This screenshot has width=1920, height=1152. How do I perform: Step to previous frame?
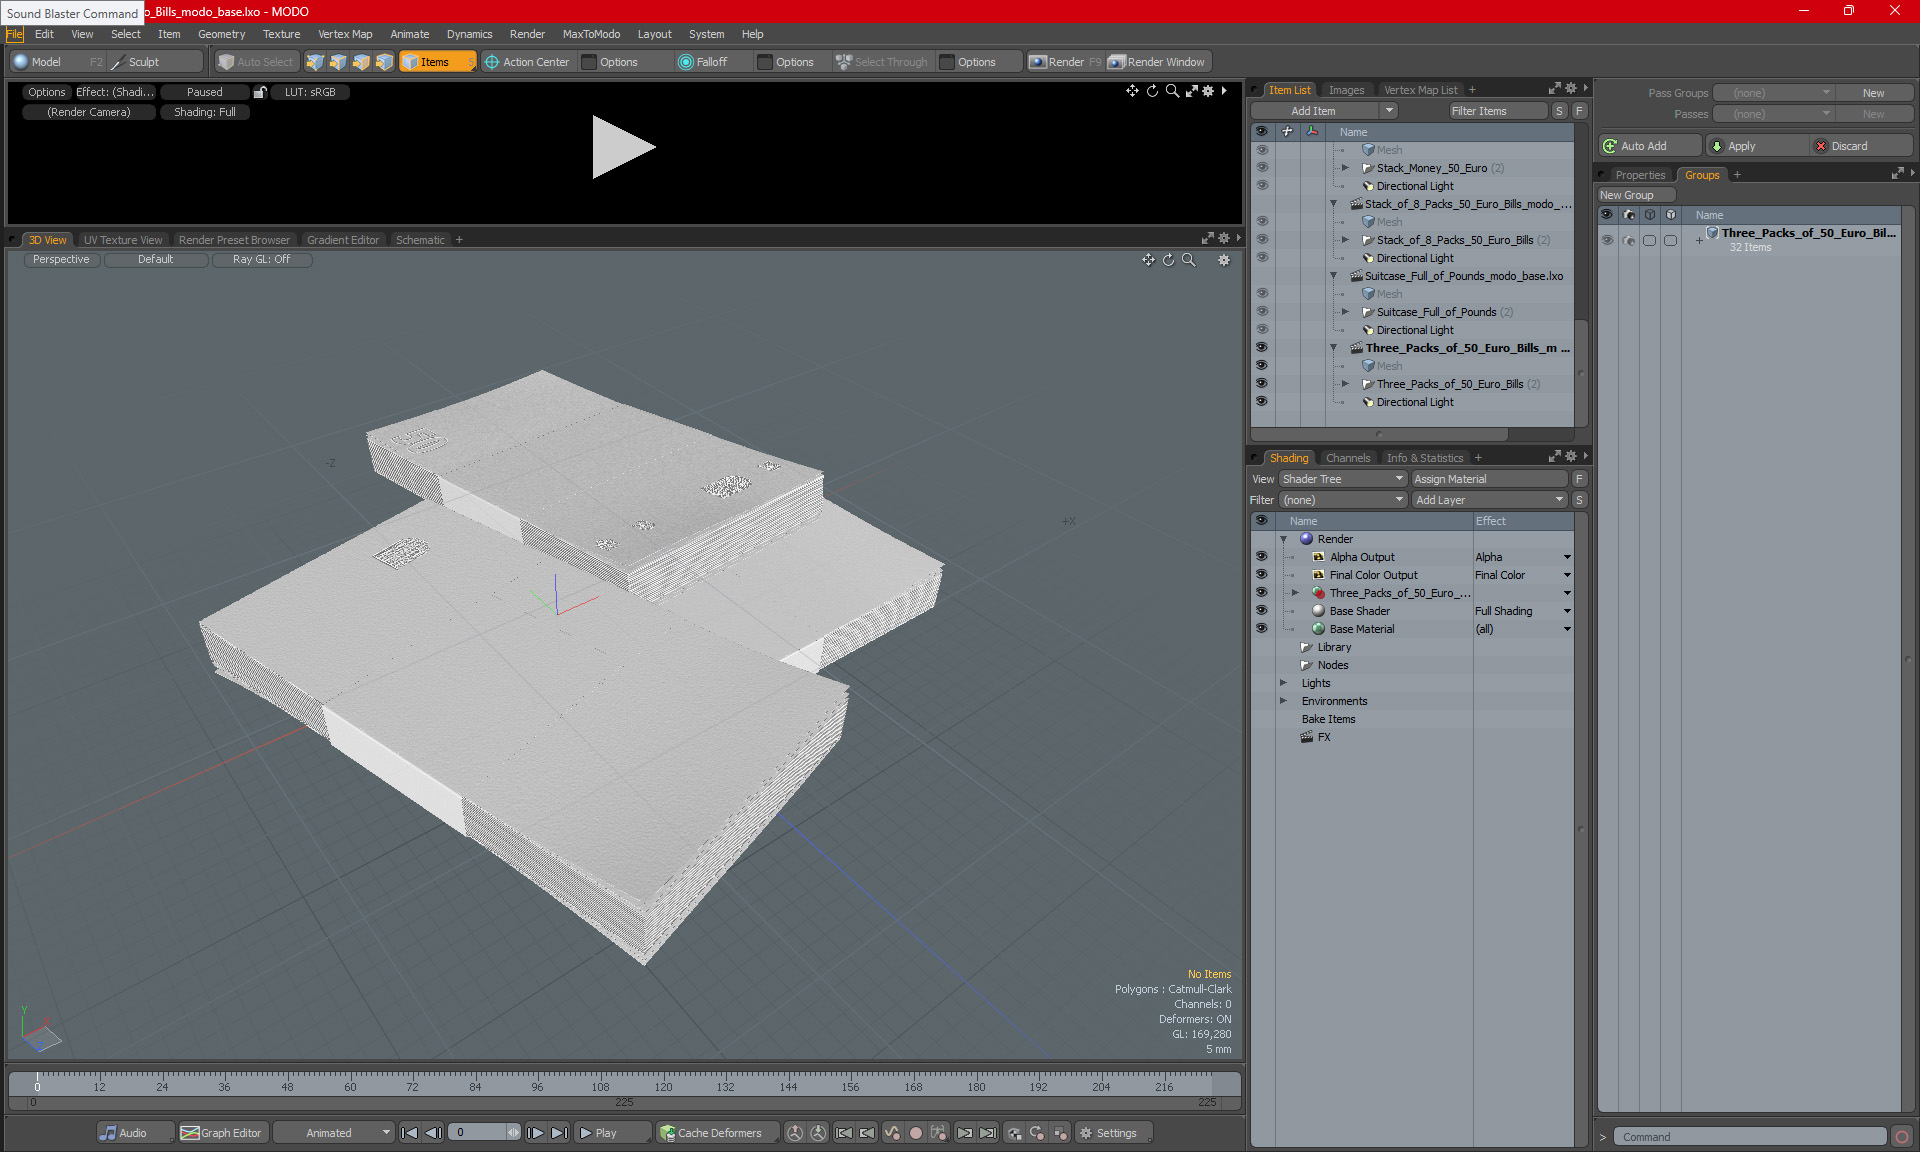(x=433, y=1133)
